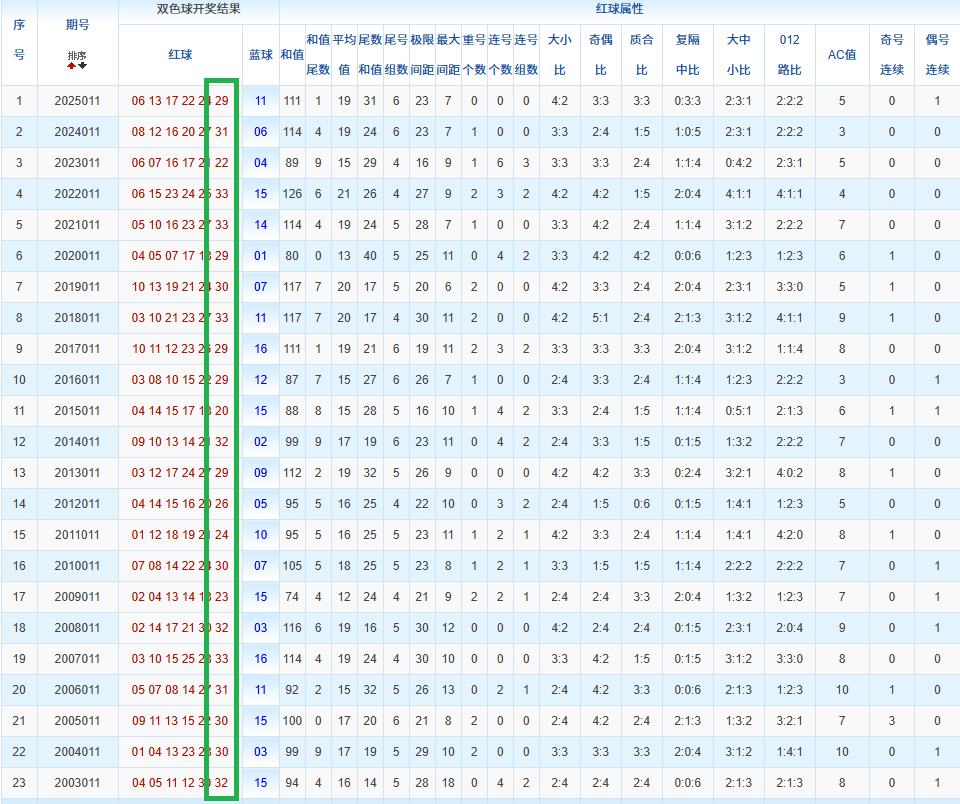The width and height of the screenshot is (960, 804).
Task: Select issue number 2017011
Action: point(77,348)
